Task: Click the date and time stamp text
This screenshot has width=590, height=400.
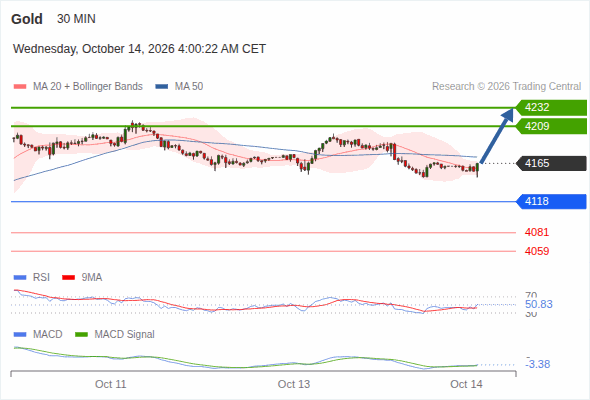Action: 139,49
